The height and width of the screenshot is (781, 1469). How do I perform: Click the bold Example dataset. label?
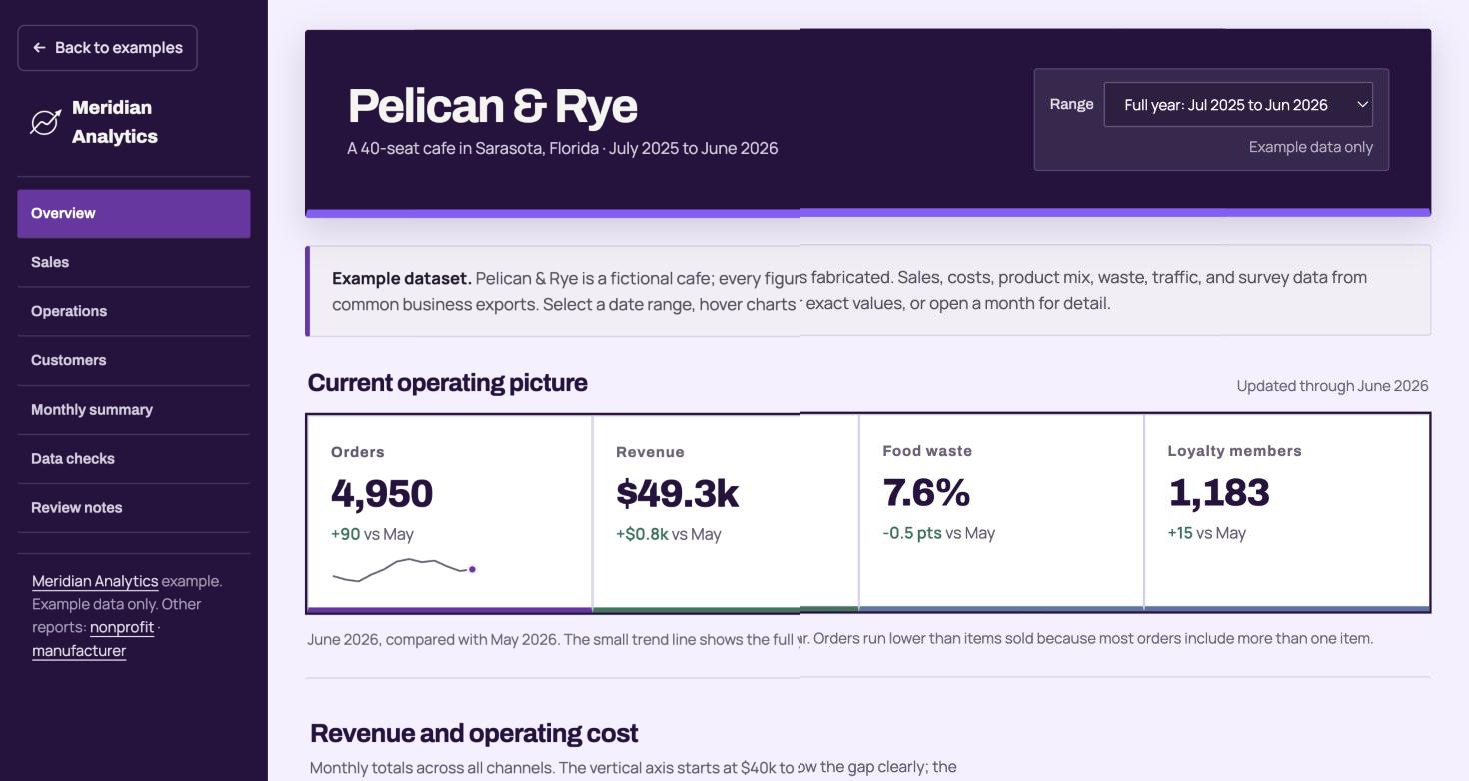[402, 278]
